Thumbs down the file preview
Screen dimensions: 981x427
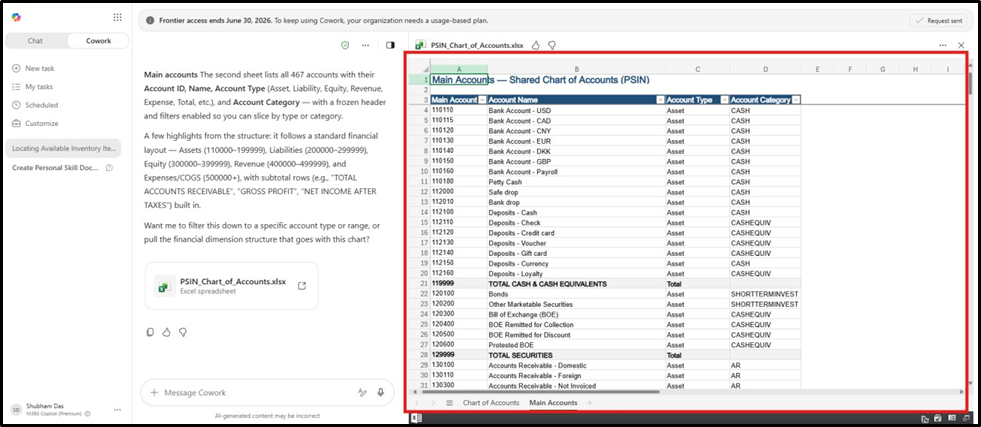pyautogui.click(x=552, y=45)
